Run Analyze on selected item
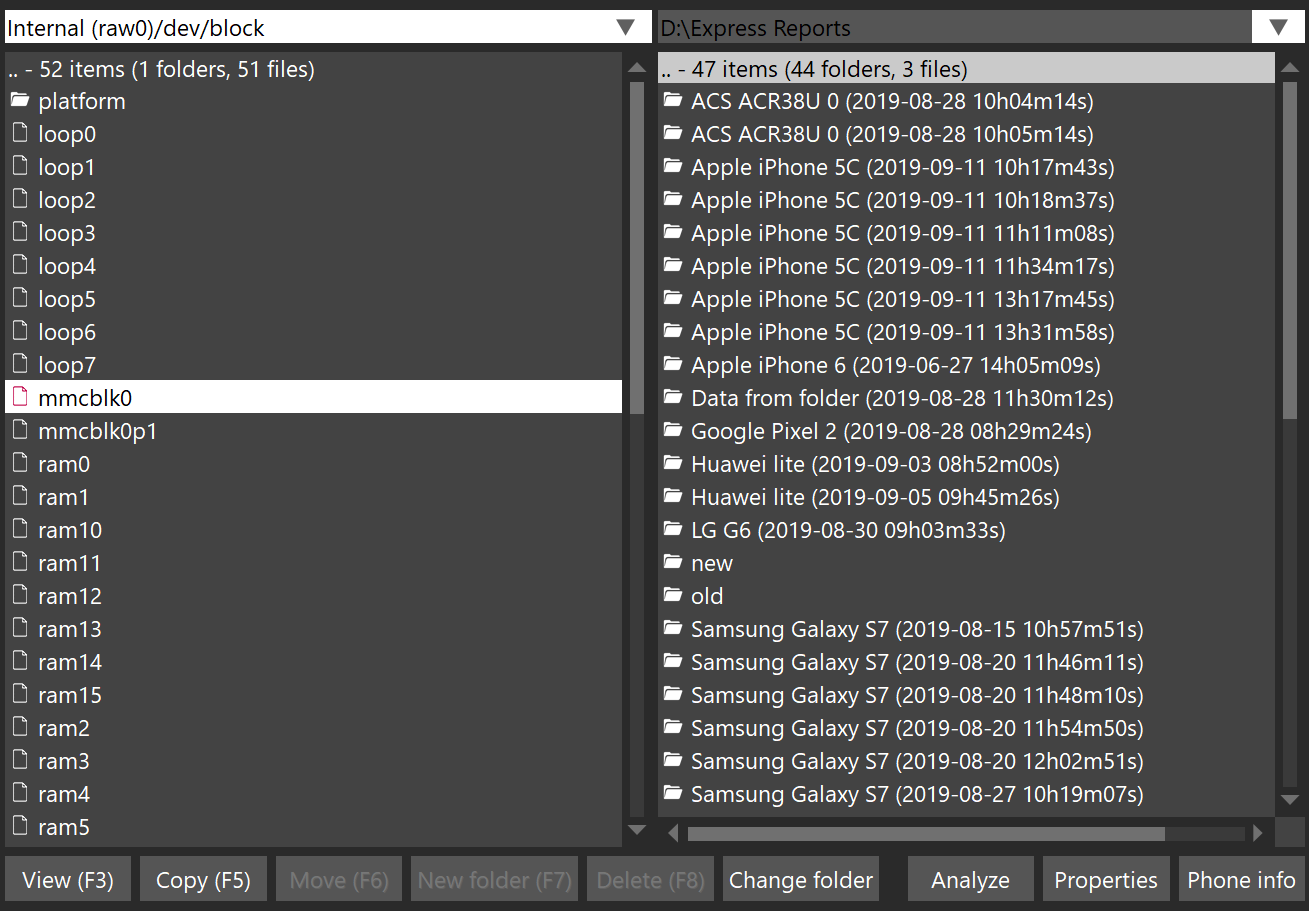The height and width of the screenshot is (911, 1309). [x=970, y=880]
